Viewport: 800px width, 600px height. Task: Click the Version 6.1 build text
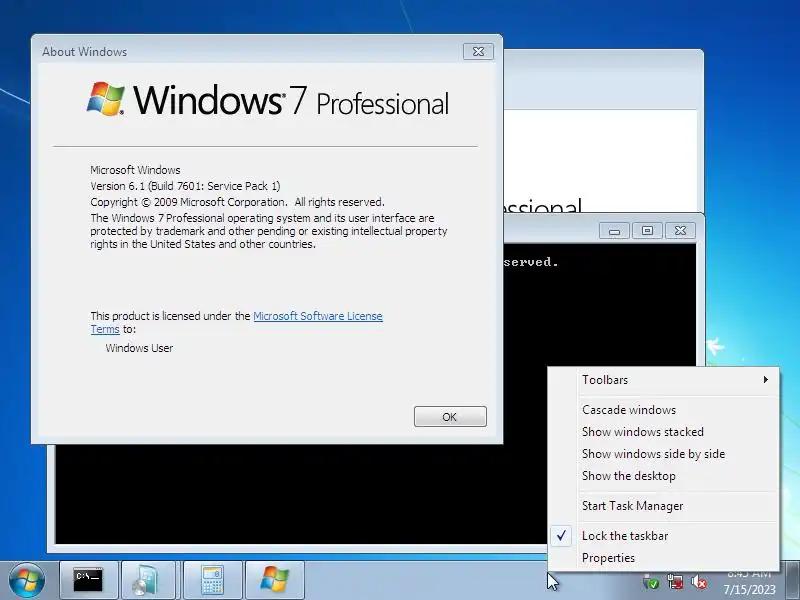(x=185, y=186)
